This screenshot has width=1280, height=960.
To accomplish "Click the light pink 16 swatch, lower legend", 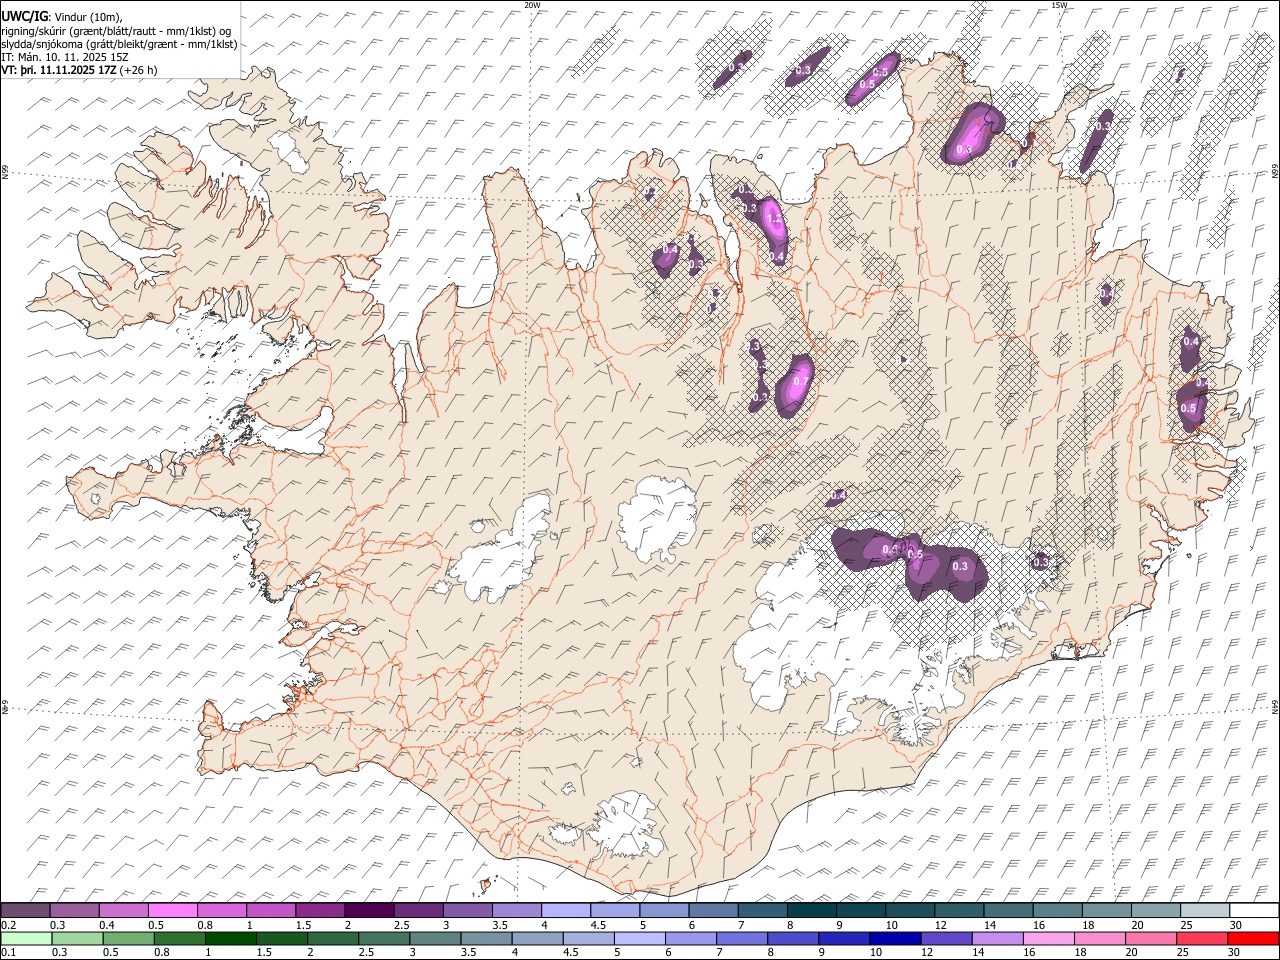I will point(1047,938).
